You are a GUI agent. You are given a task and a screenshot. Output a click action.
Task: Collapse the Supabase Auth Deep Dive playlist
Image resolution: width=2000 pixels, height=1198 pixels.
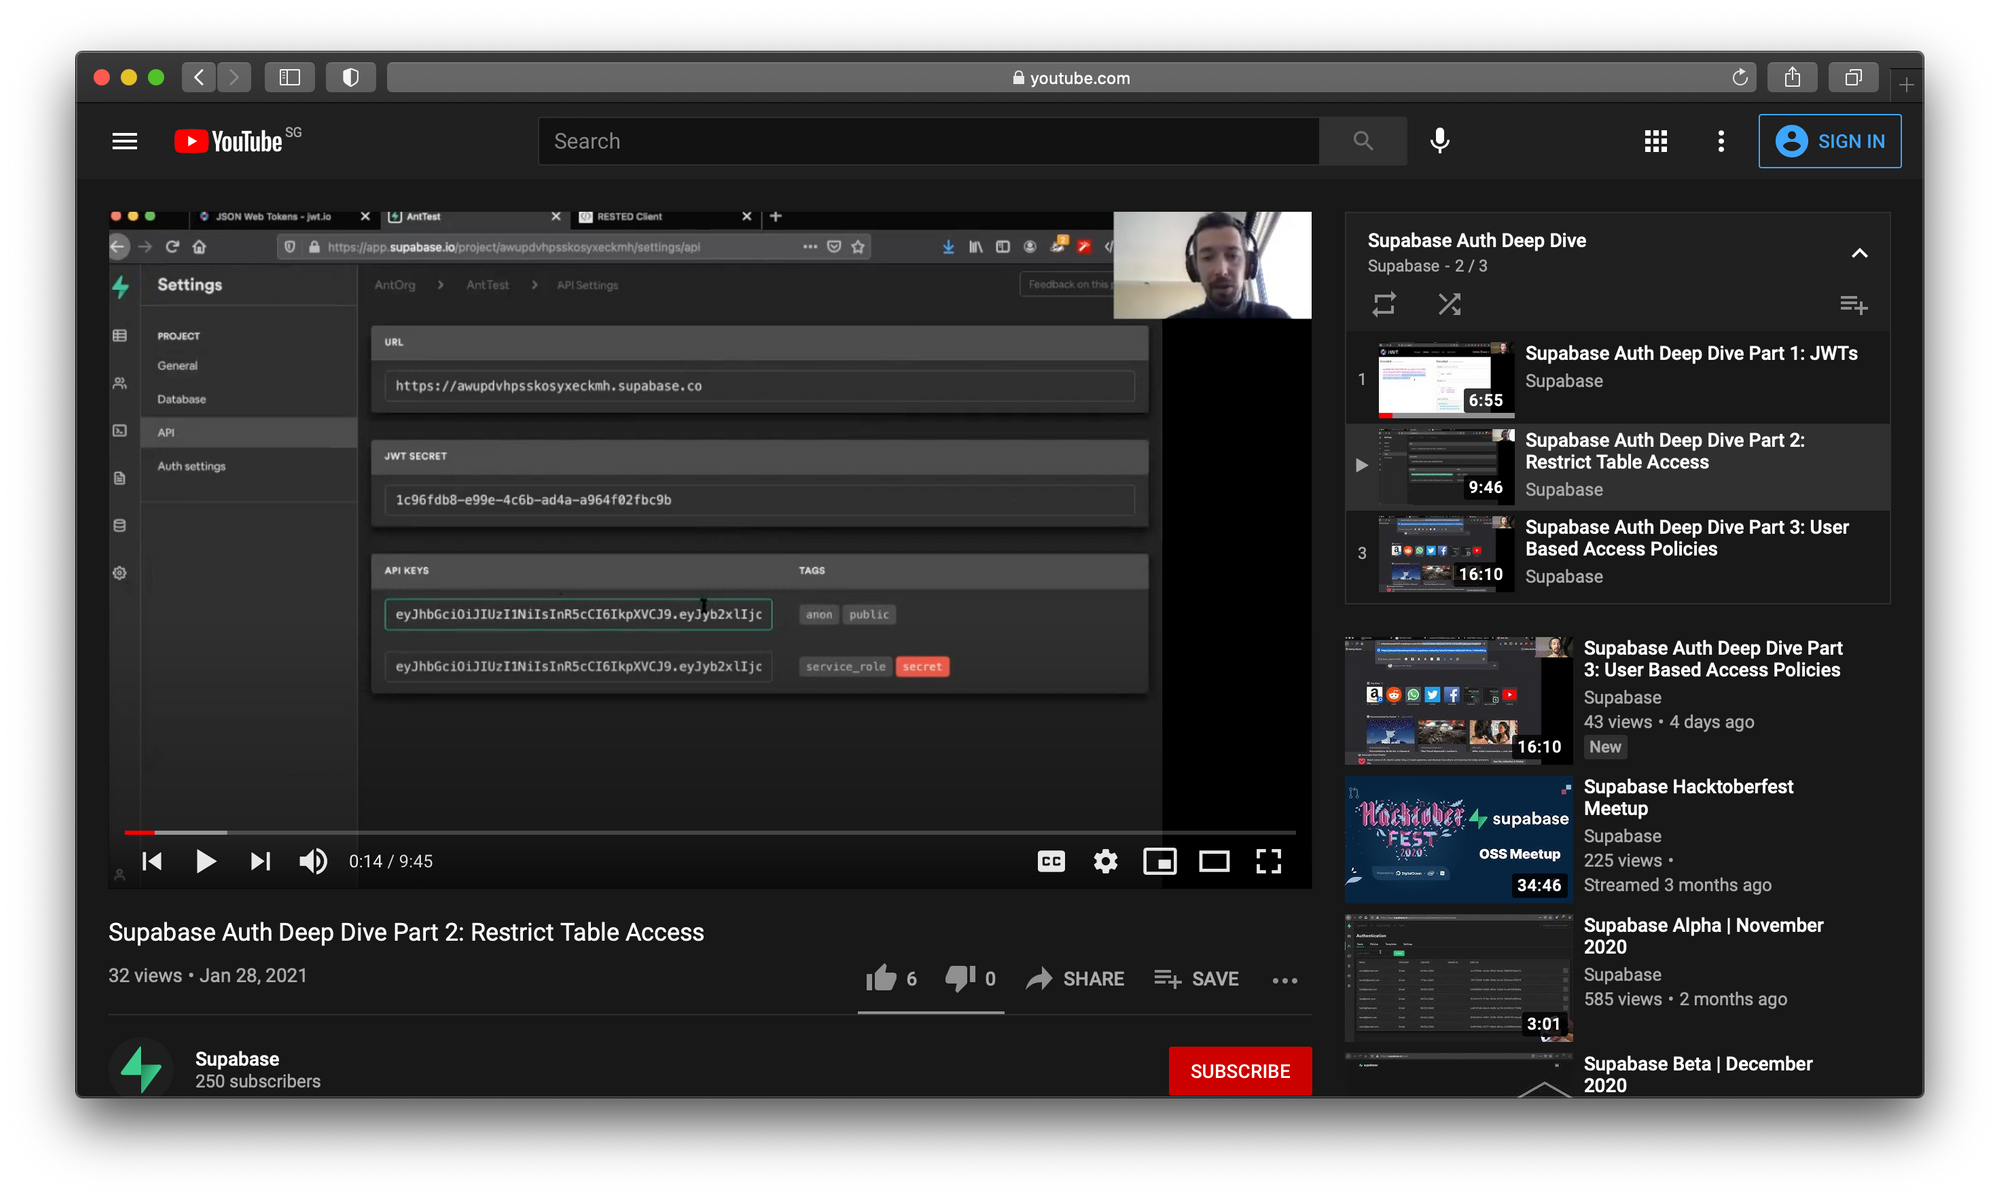coord(1859,253)
